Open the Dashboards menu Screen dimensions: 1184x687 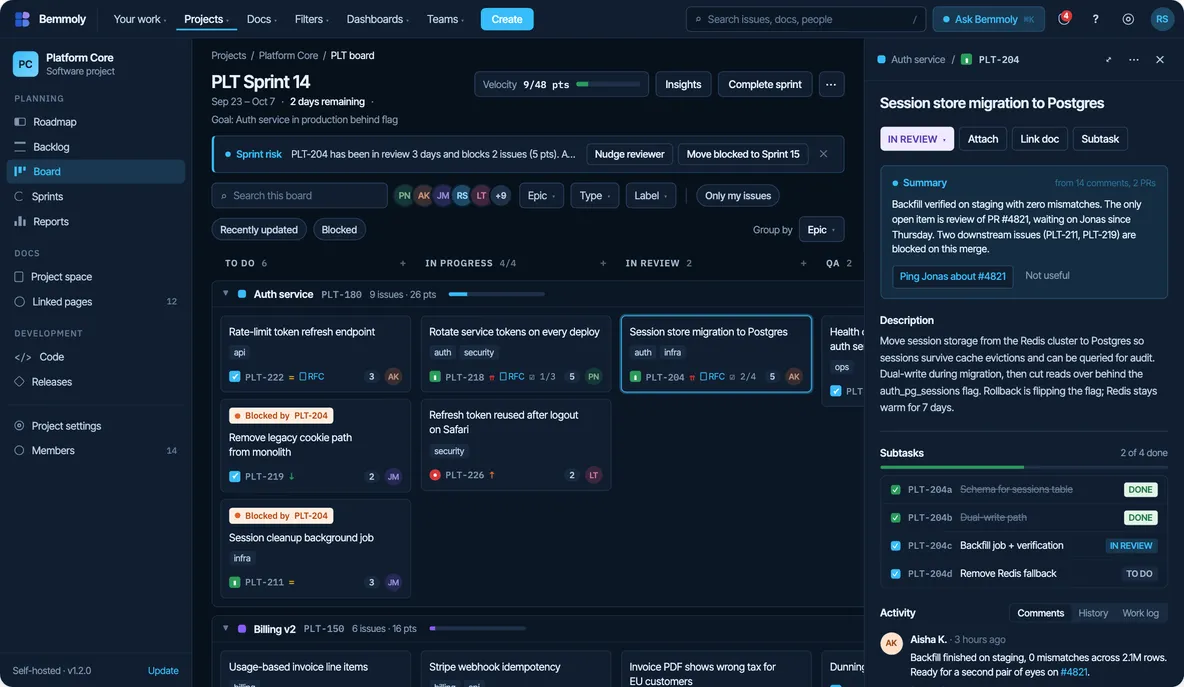(x=378, y=19)
